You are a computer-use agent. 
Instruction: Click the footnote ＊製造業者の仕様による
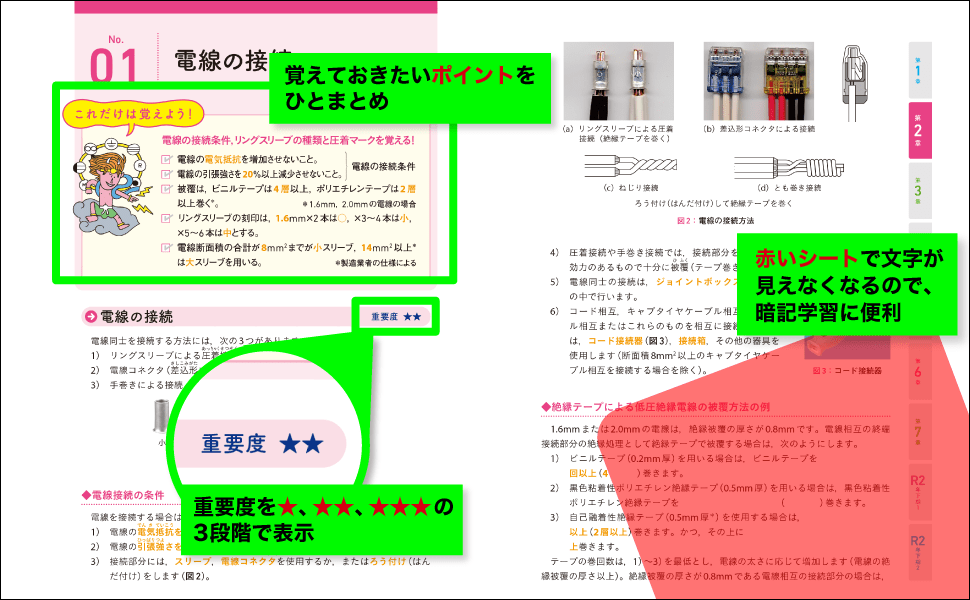click(376, 263)
